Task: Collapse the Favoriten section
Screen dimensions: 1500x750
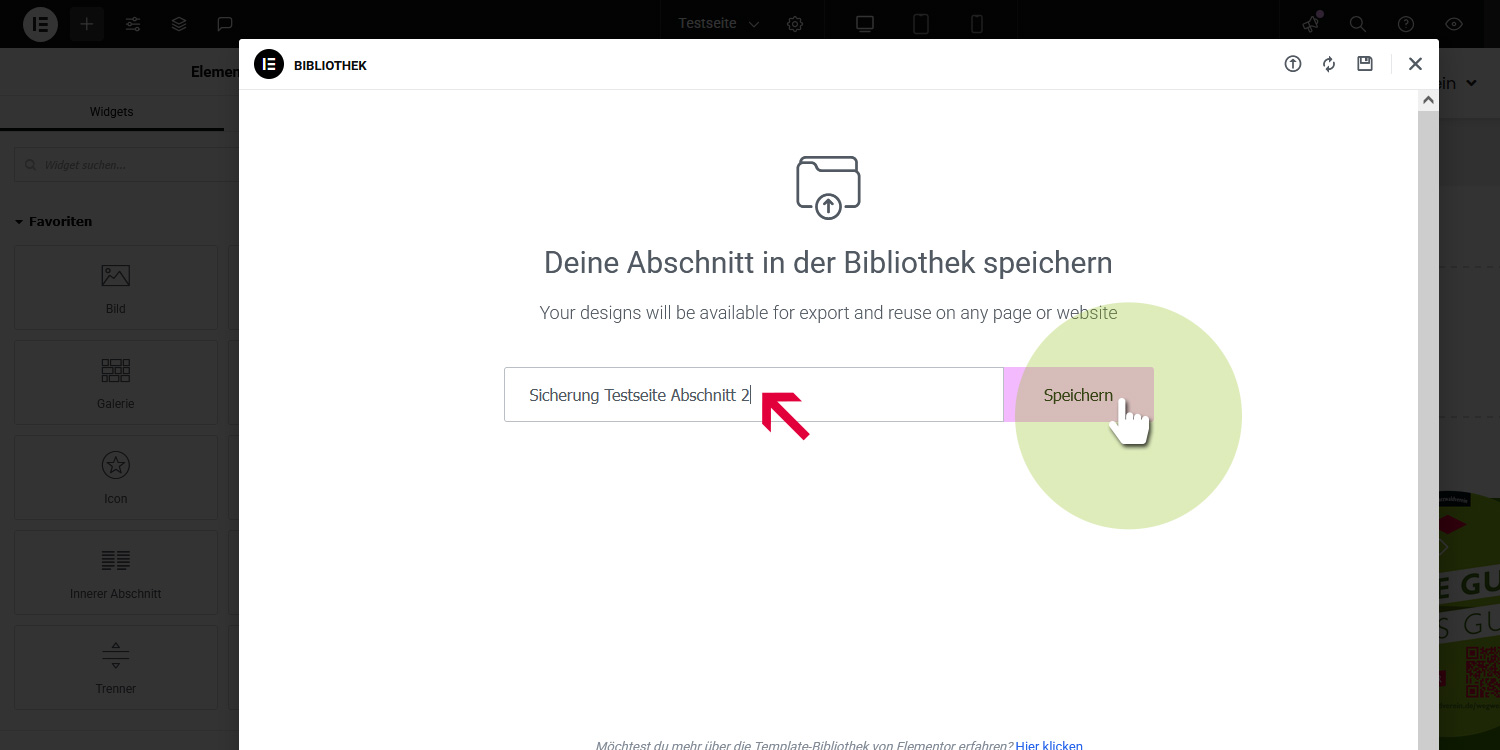Action: tap(54, 222)
